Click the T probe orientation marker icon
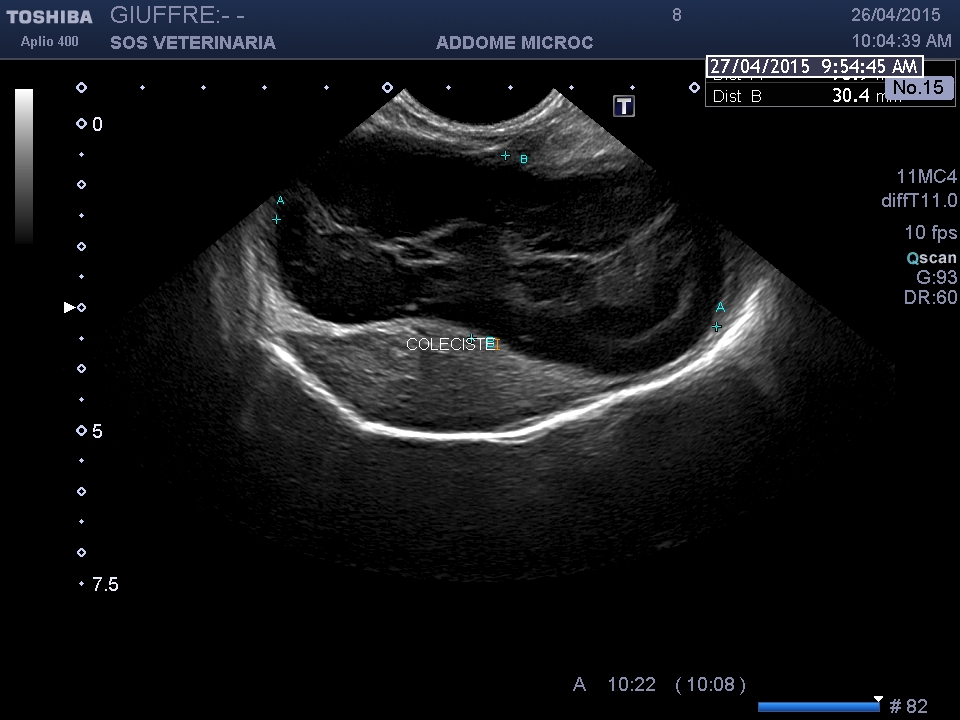The height and width of the screenshot is (720, 960). click(624, 106)
